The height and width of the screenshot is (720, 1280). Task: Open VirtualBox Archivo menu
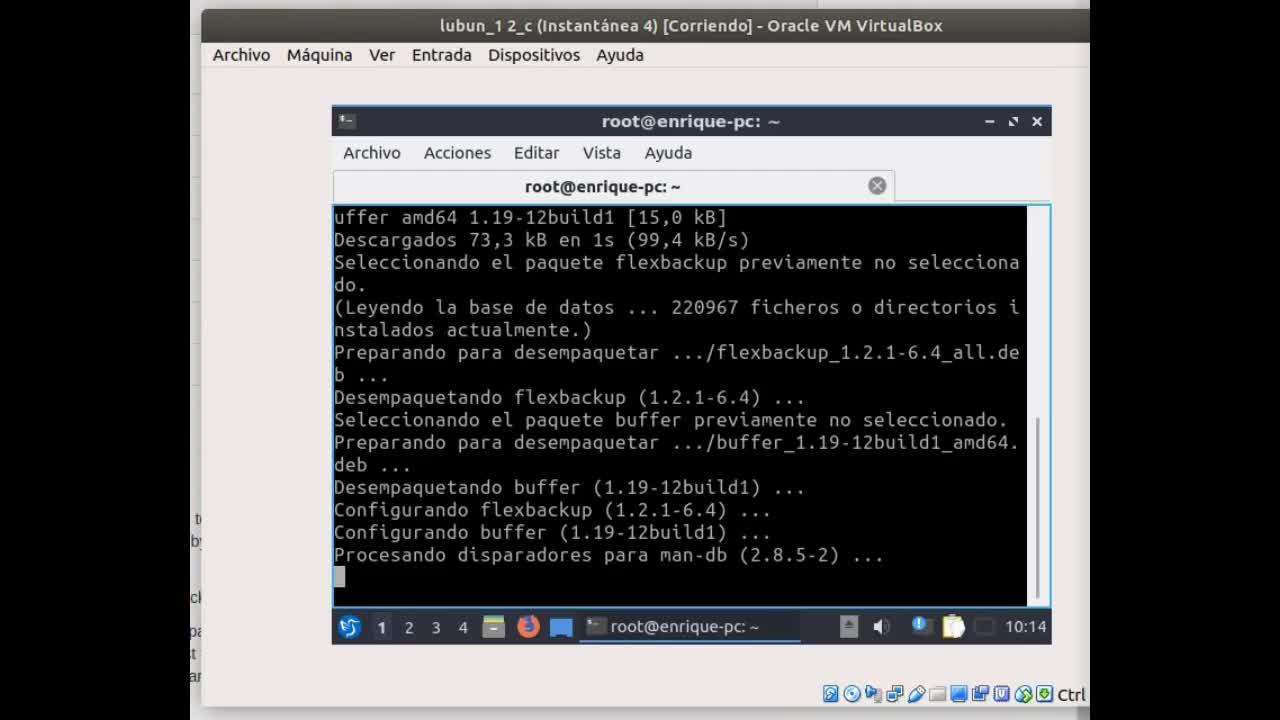[241, 55]
